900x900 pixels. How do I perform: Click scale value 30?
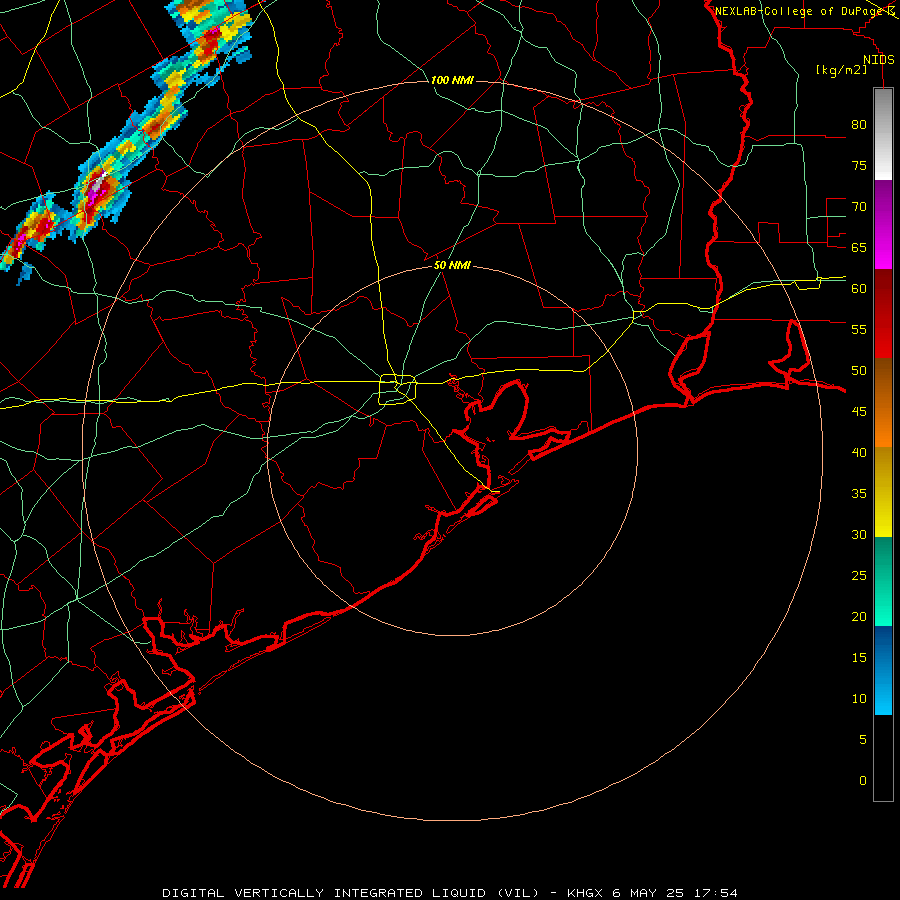(x=859, y=534)
